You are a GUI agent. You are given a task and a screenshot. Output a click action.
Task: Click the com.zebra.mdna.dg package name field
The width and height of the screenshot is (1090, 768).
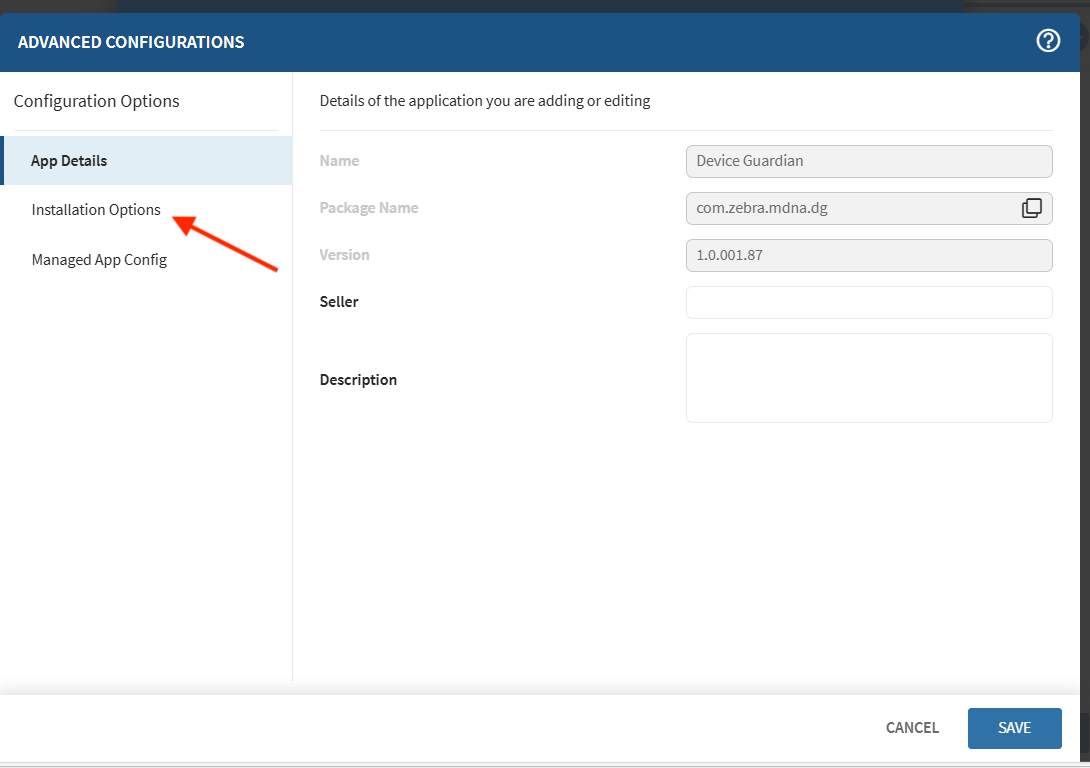pos(850,208)
